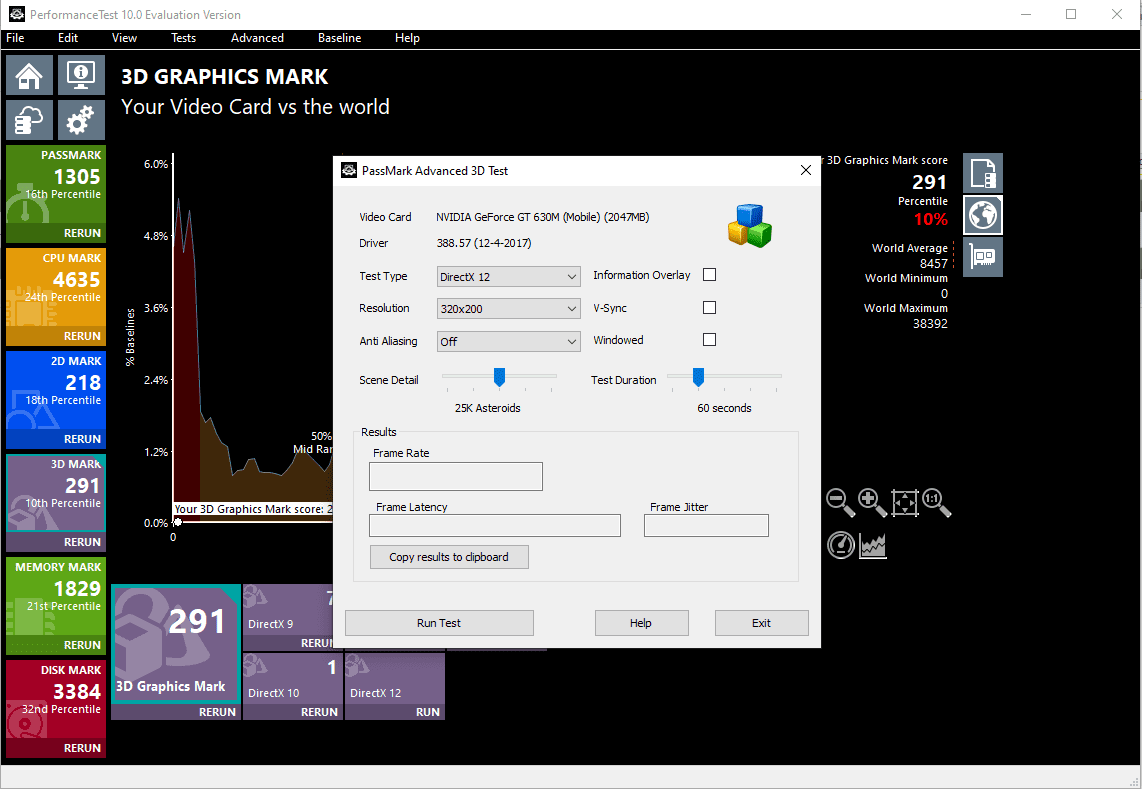Rerun the 3D Graphics Mark tile
The height and width of the screenshot is (789, 1142).
tap(217, 712)
